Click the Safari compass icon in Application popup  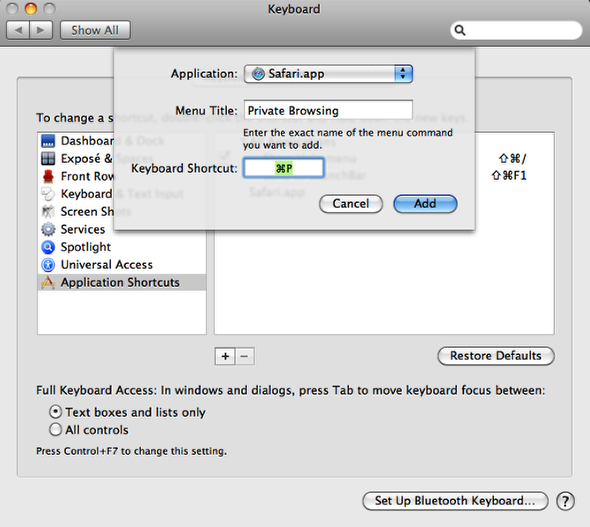click(259, 74)
